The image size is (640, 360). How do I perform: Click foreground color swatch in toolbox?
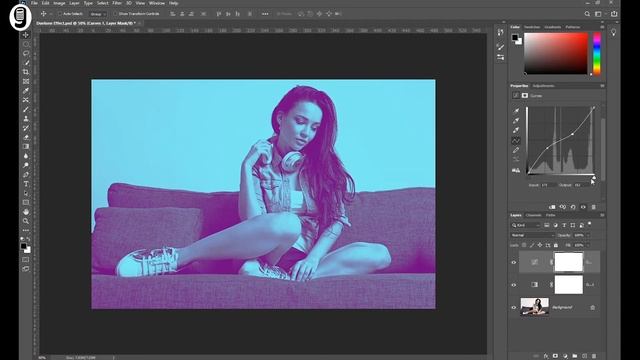(24, 246)
